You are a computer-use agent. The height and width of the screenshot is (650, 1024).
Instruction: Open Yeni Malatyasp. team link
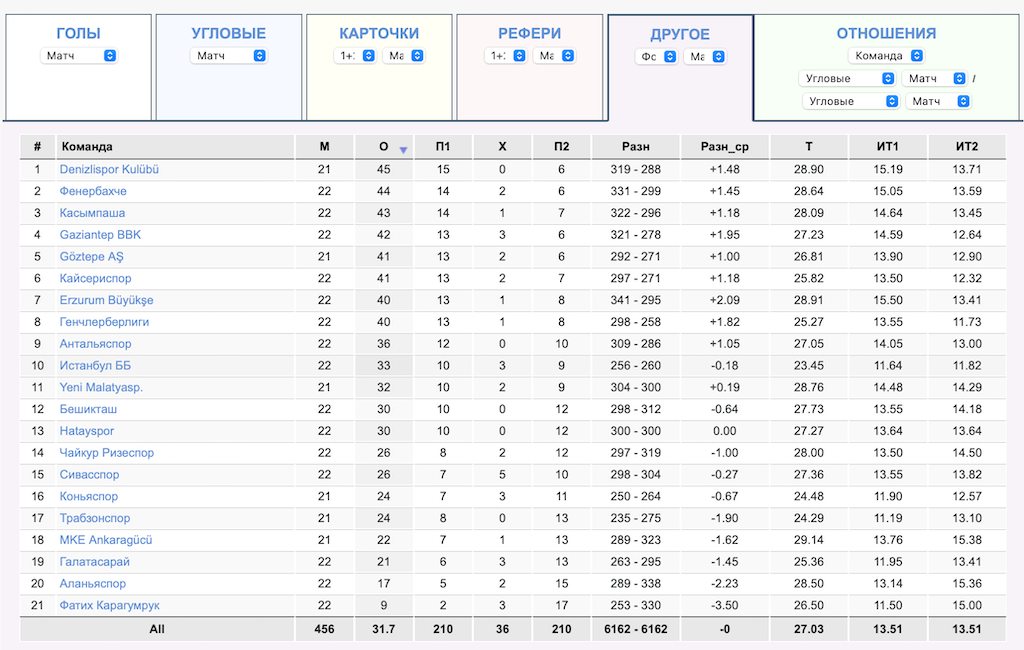click(101, 387)
